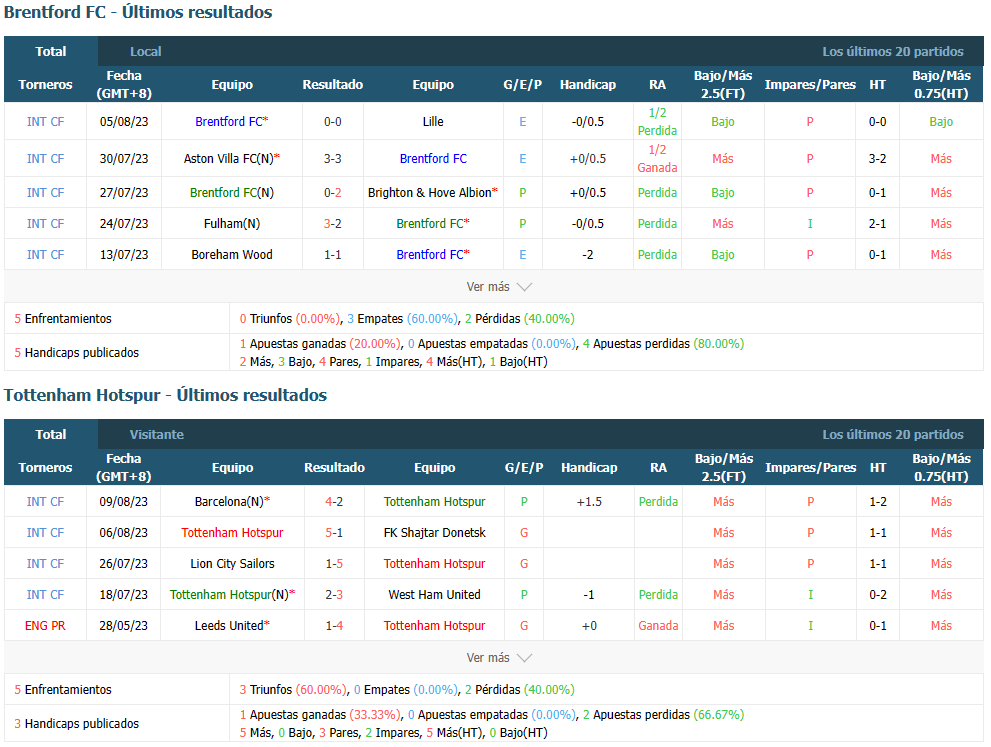Click Leeds United* team name
This screenshot has height=747, width=991.
pos(232,626)
